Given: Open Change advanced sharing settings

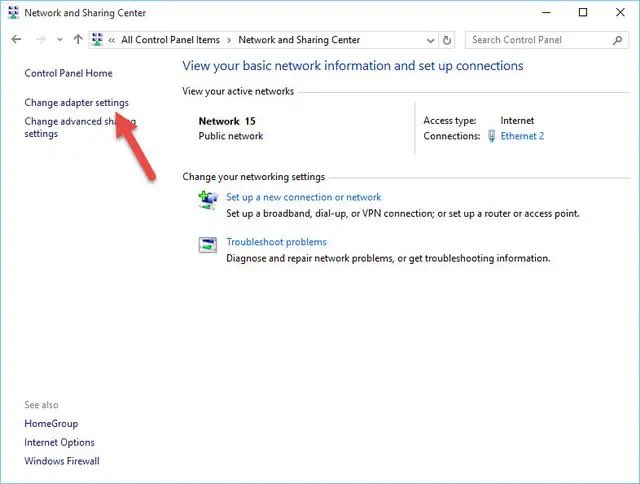Looking at the screenshot, I should pyautogui.click(x=80, y=127).
